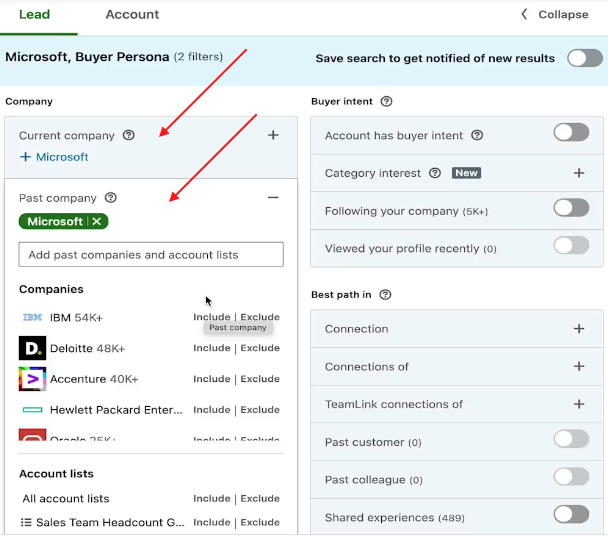The height and width of the screenshot is (542, 608).
Task: Click the help icon next to Current company
Action: tap(128, 136)
